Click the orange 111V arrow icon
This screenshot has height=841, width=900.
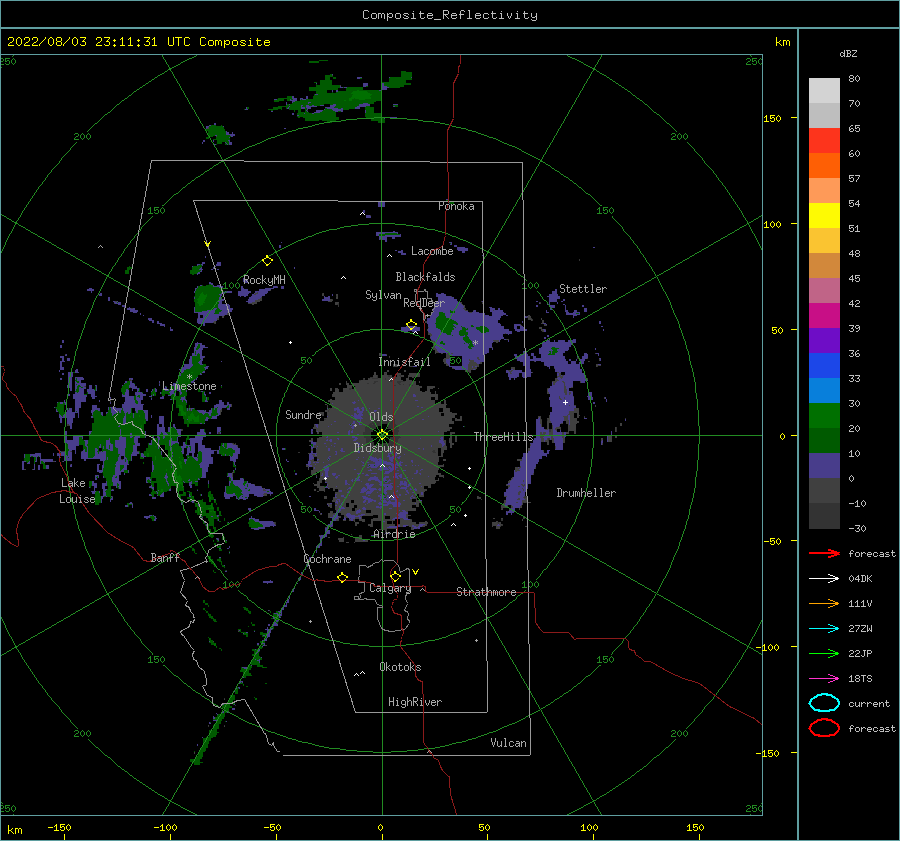pyautogui.click(x=824, y=603)
